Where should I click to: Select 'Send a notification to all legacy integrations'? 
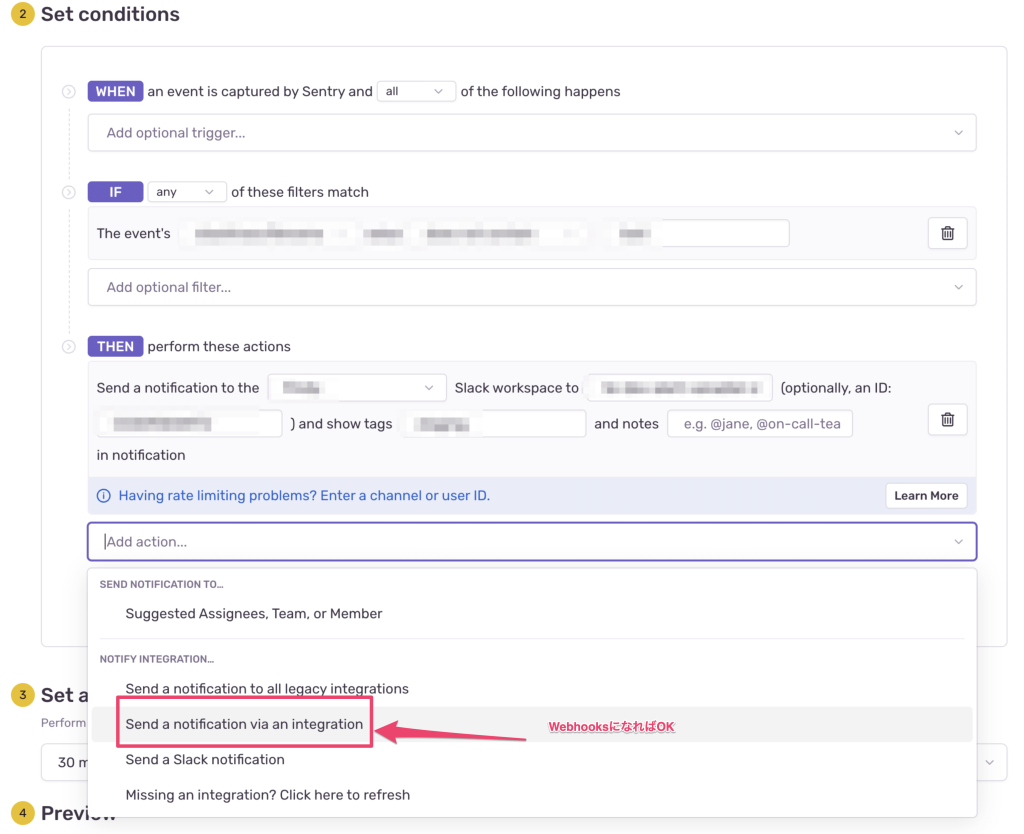click(x=267, y=689)
